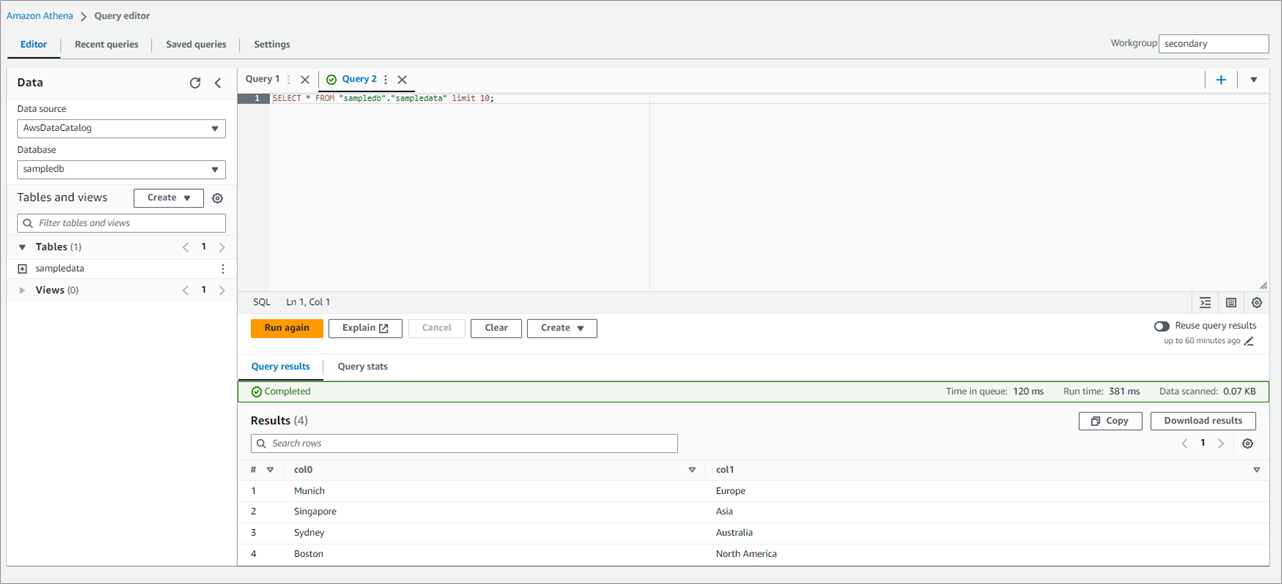This screenshot has height=584, width=1282.
Task: Click Singapore cell in results
Action: click(315, 512)
